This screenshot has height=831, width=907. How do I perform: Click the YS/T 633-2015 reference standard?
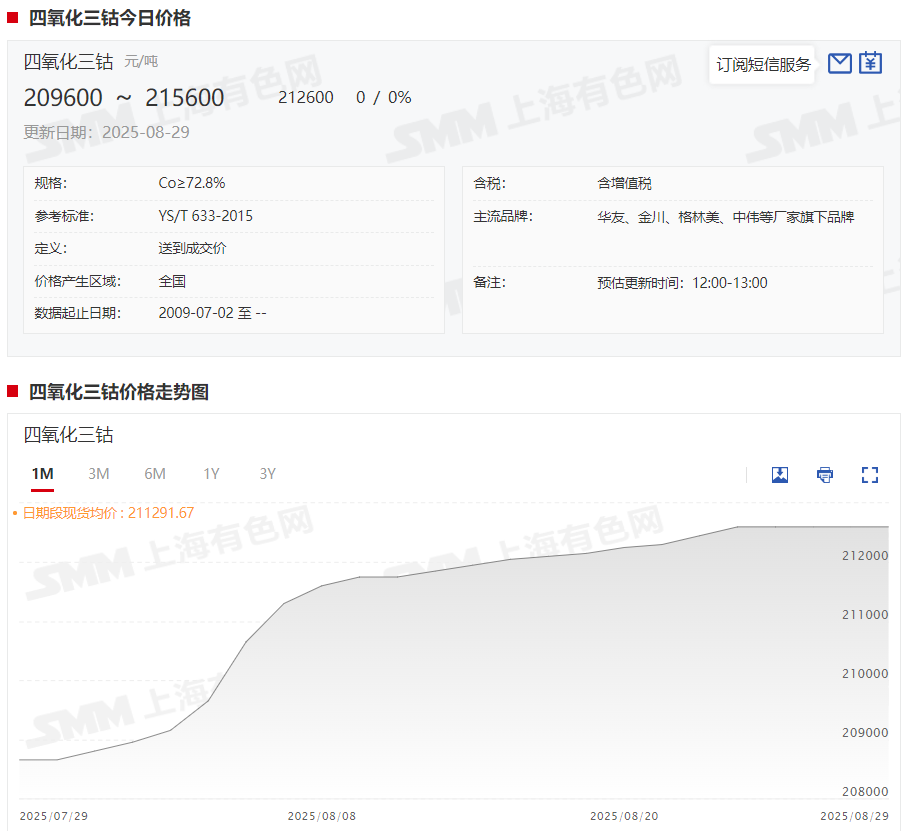(205, 216)
